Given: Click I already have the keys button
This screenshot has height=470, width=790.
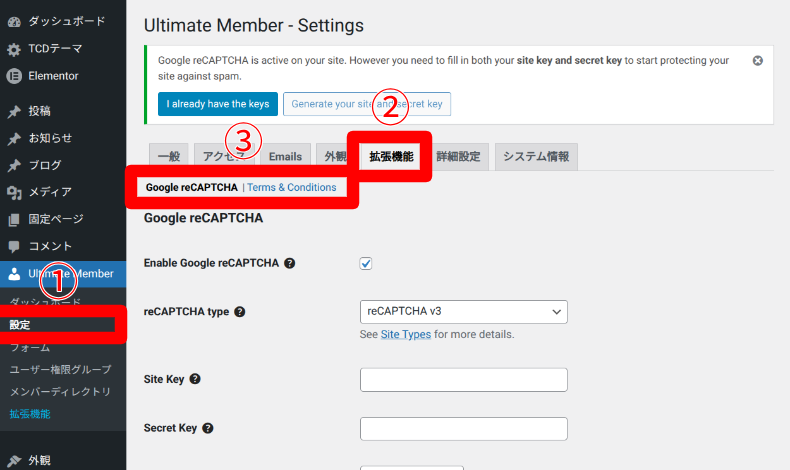Looking at the screenshot, I should pos(218,104).
